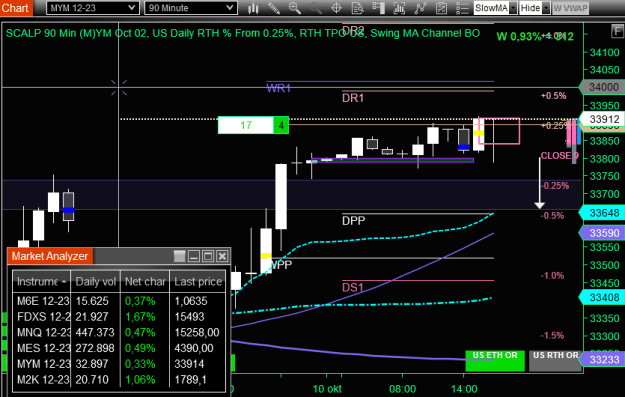Toggle the US RTH OR button
Image resolution: width=625 pixels, height=397 pixels.
tap(555, 361)
